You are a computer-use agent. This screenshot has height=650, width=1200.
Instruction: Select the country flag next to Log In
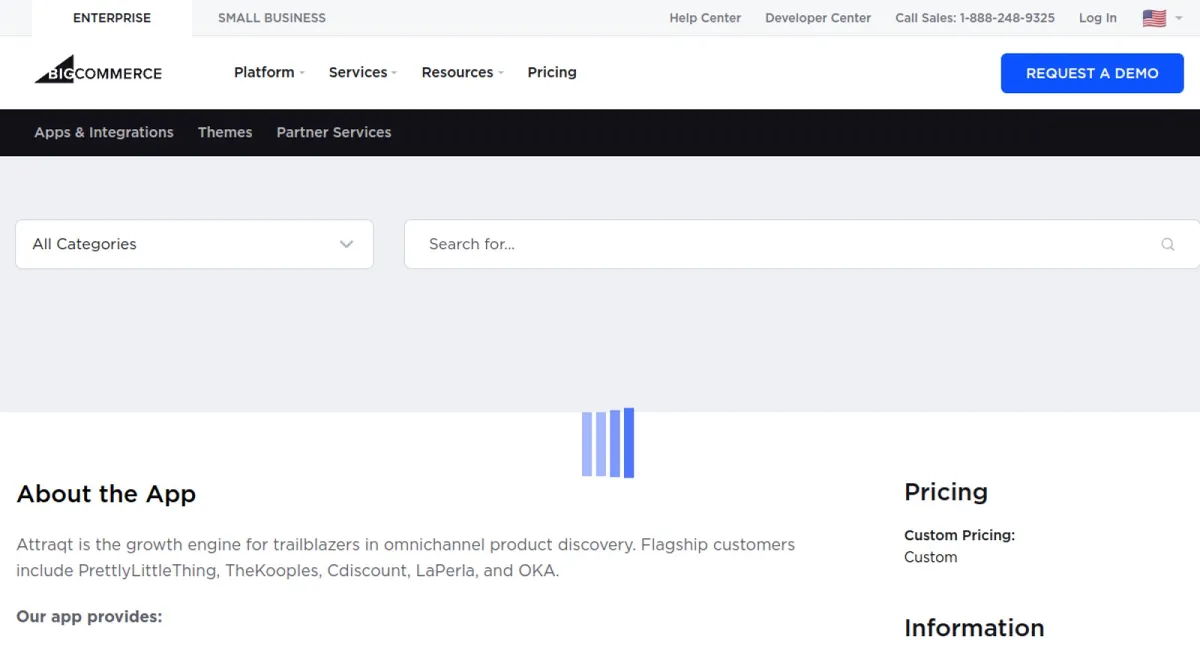click(1154, 17)
